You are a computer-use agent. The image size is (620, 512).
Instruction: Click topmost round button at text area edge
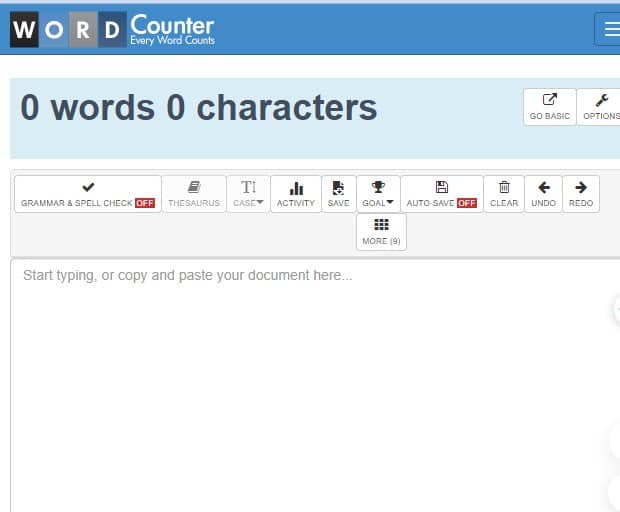(616, 309)
